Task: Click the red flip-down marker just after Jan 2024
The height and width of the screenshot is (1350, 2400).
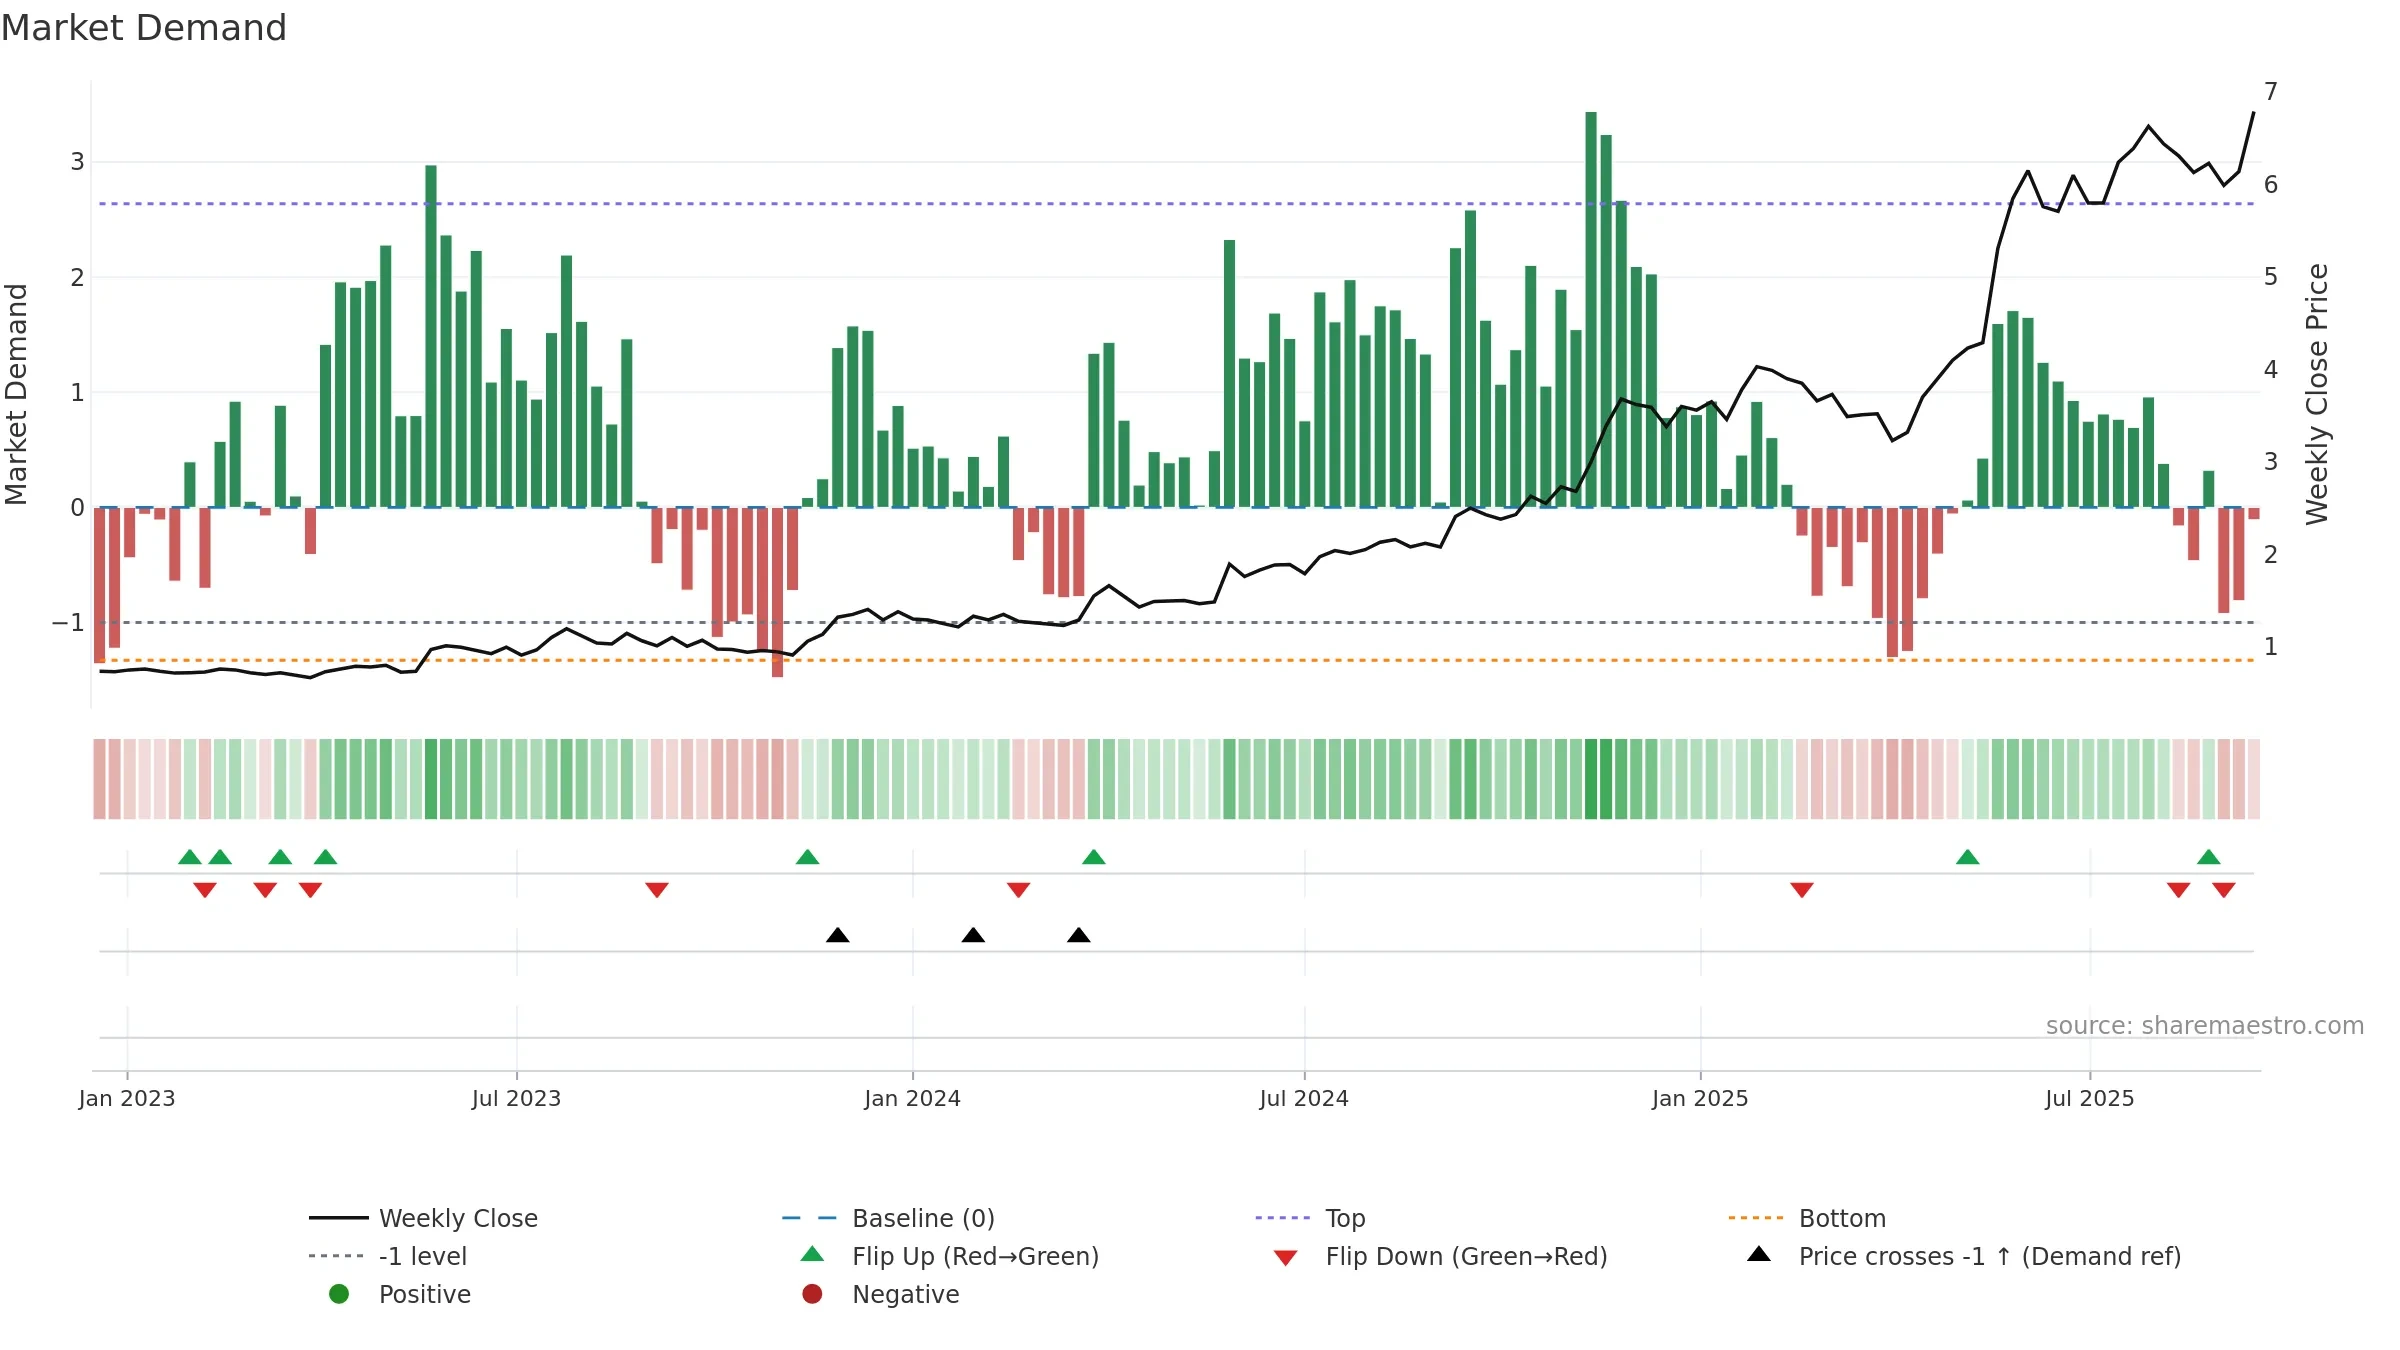Action: tap(1019, 890)
